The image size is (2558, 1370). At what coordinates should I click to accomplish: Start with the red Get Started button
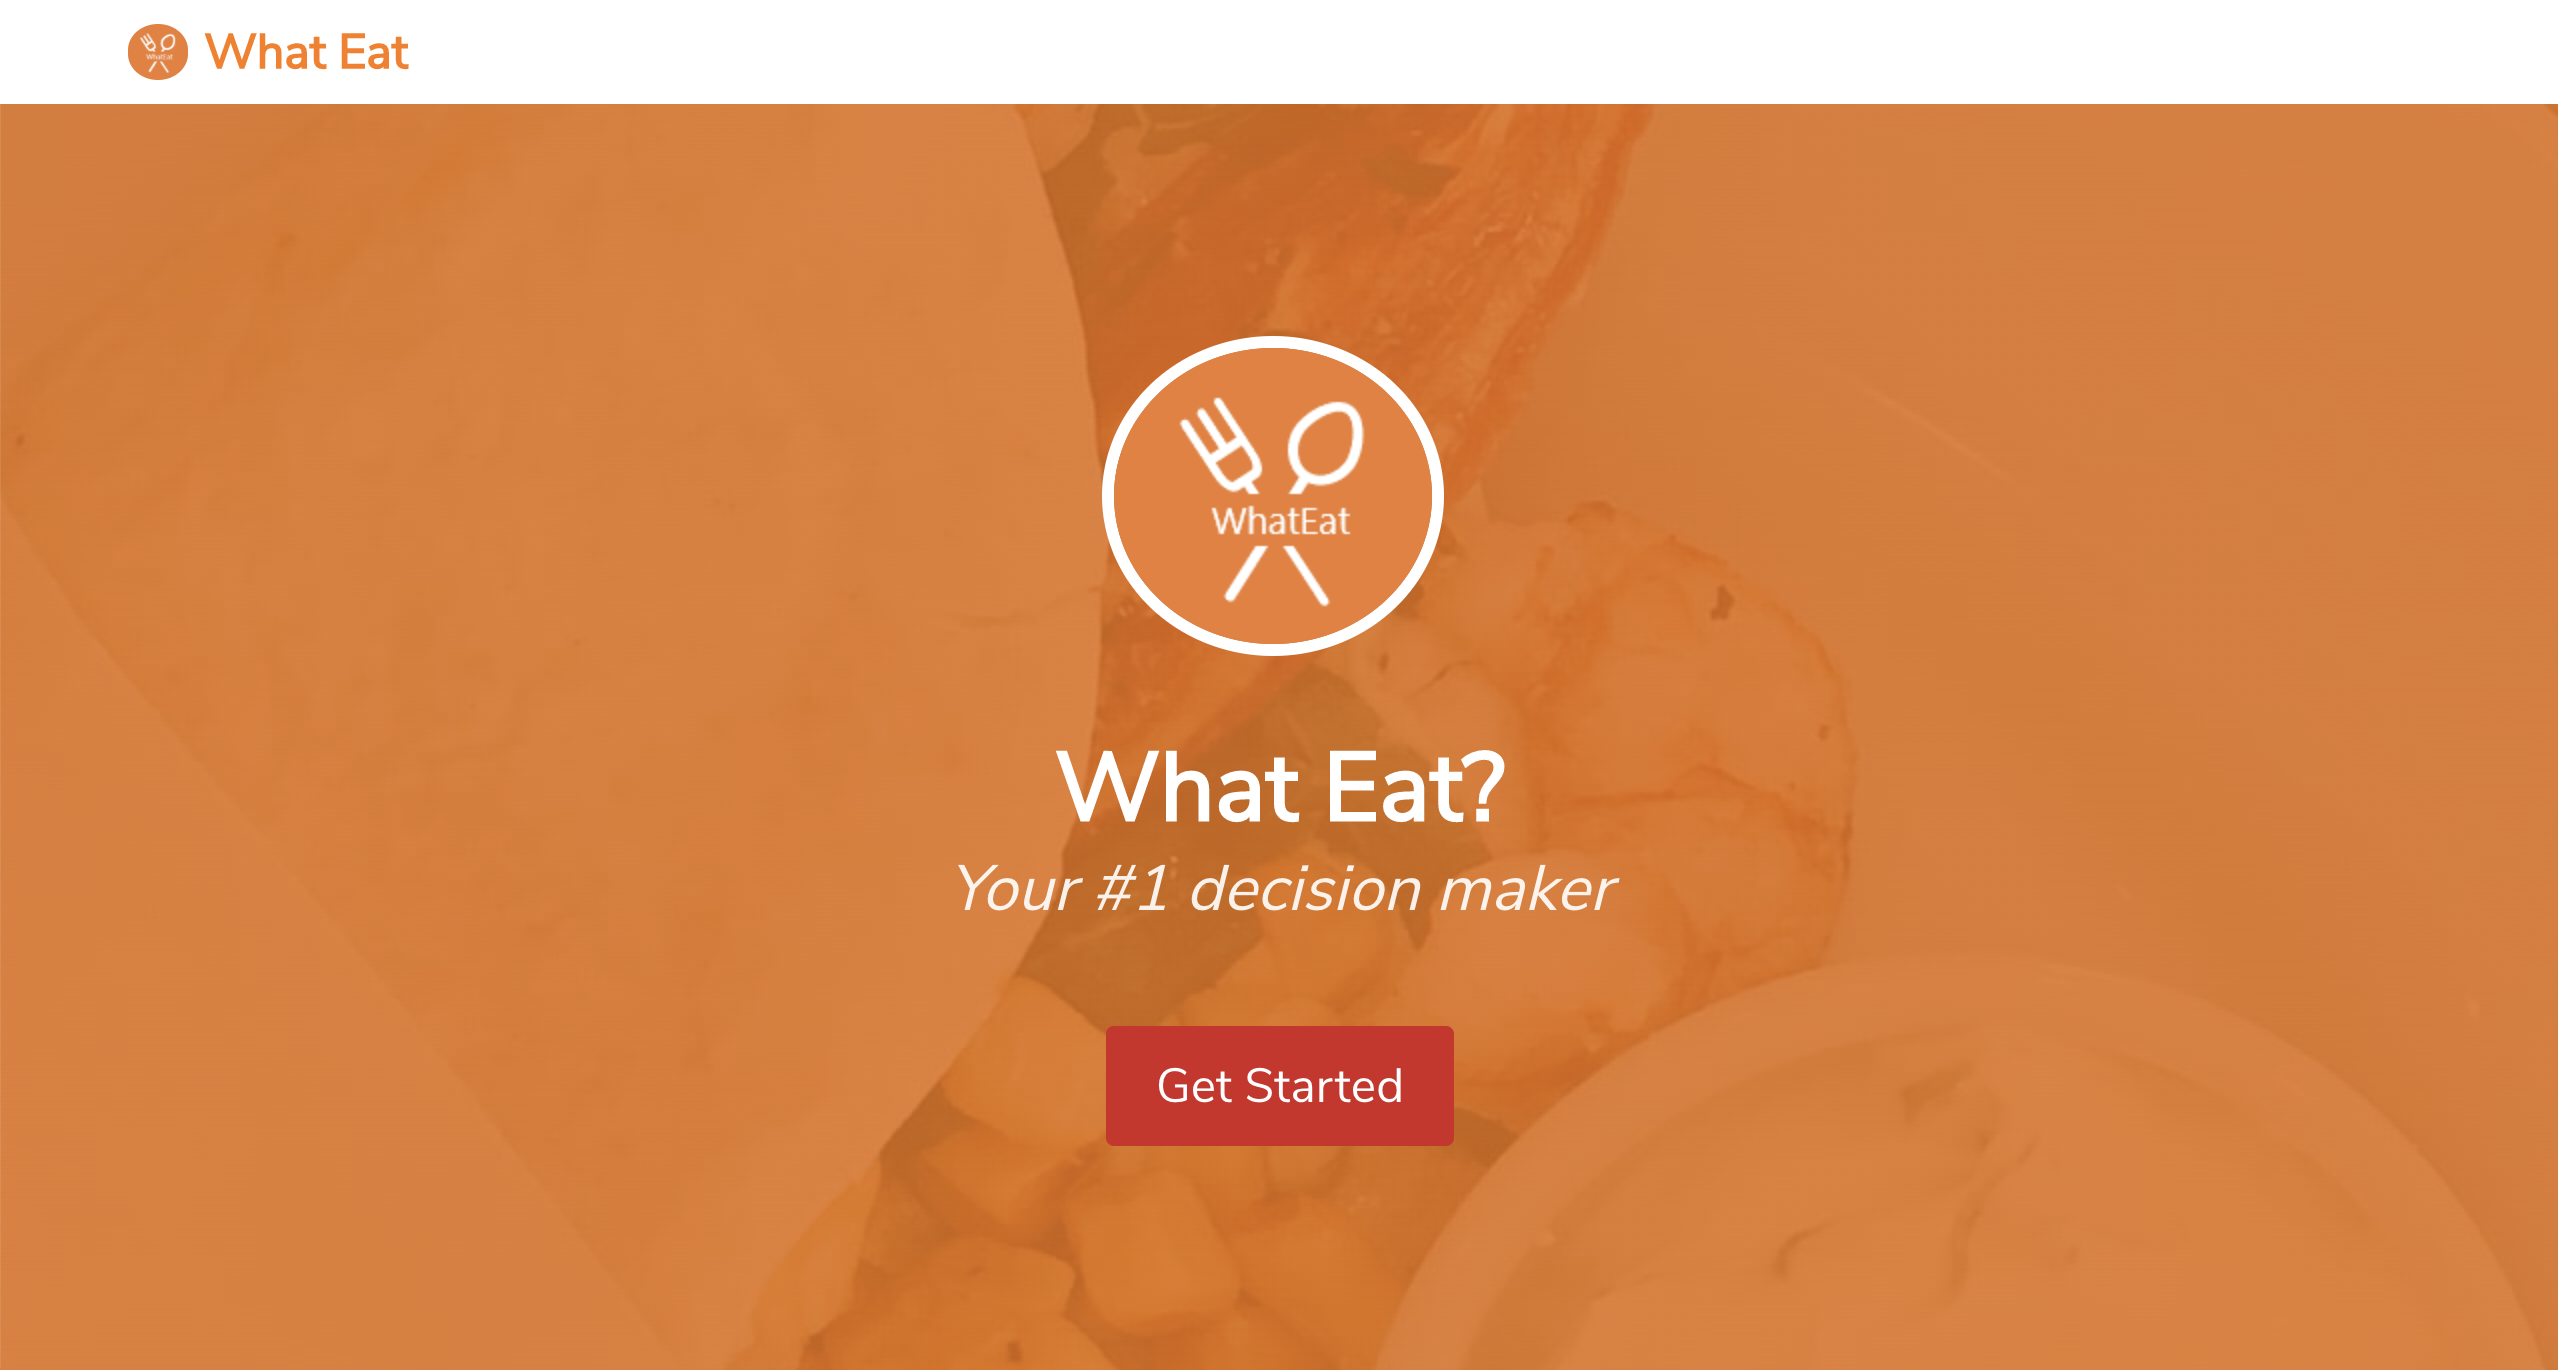tap(1279, 1085)
